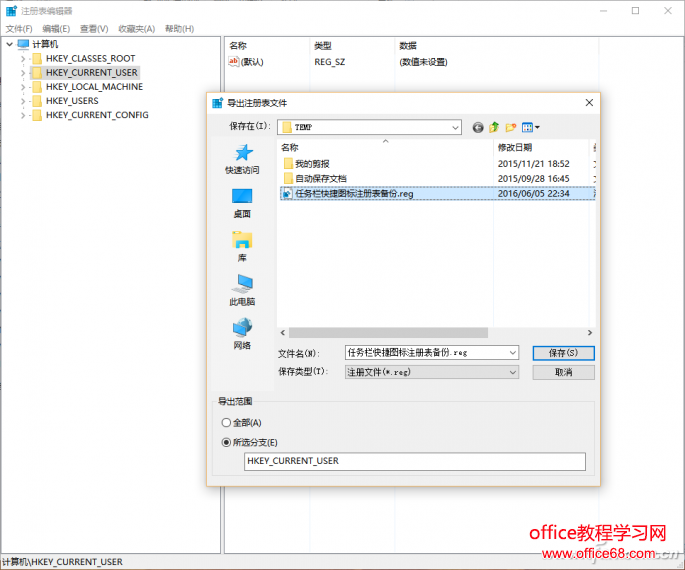Select HKEY_CLASSES_ROOT in the registry tree
The width and height of the screenshot is (685, 570).
pyautogui.click(x=90, y=59)
